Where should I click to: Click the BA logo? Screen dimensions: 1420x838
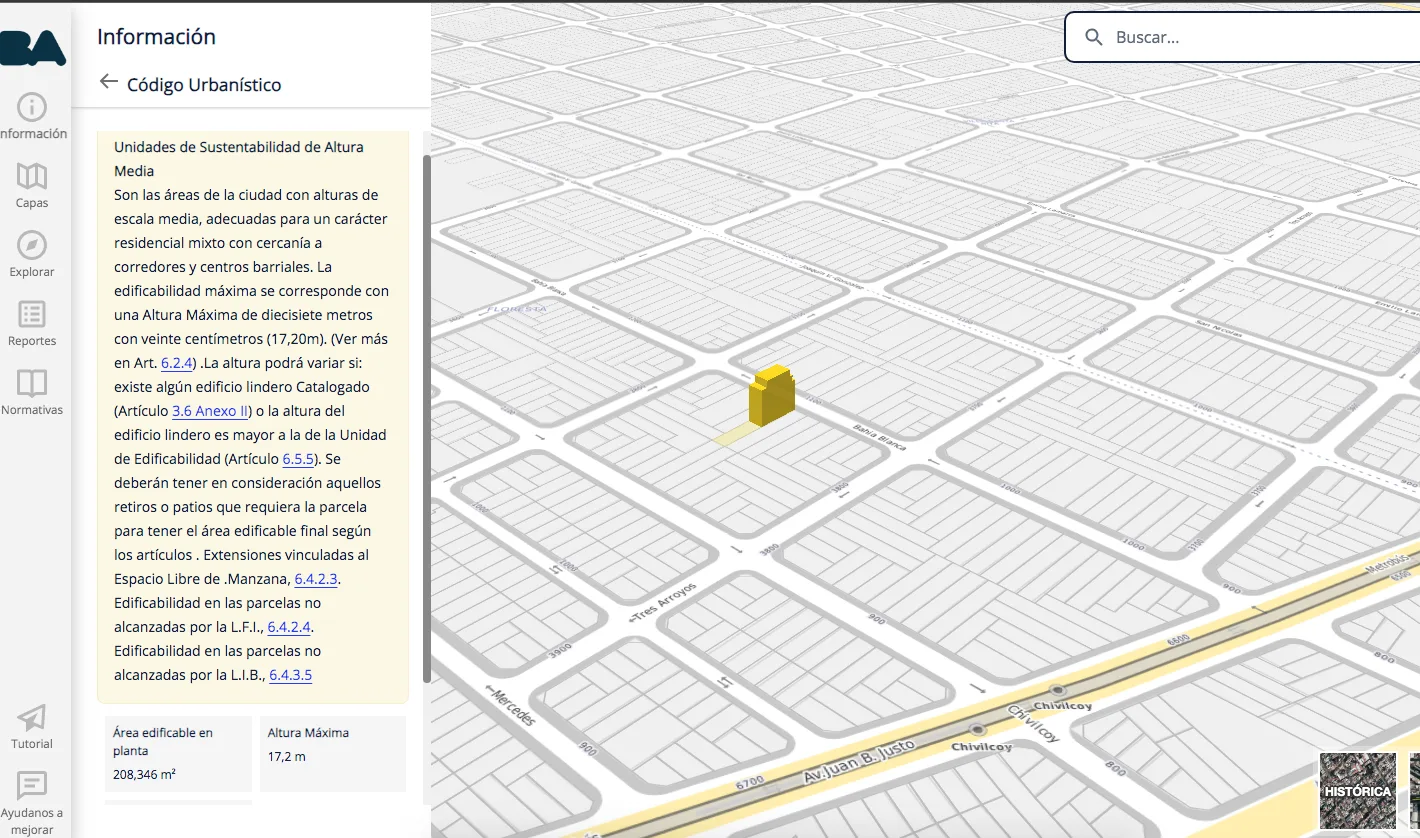tap(32, 46)
